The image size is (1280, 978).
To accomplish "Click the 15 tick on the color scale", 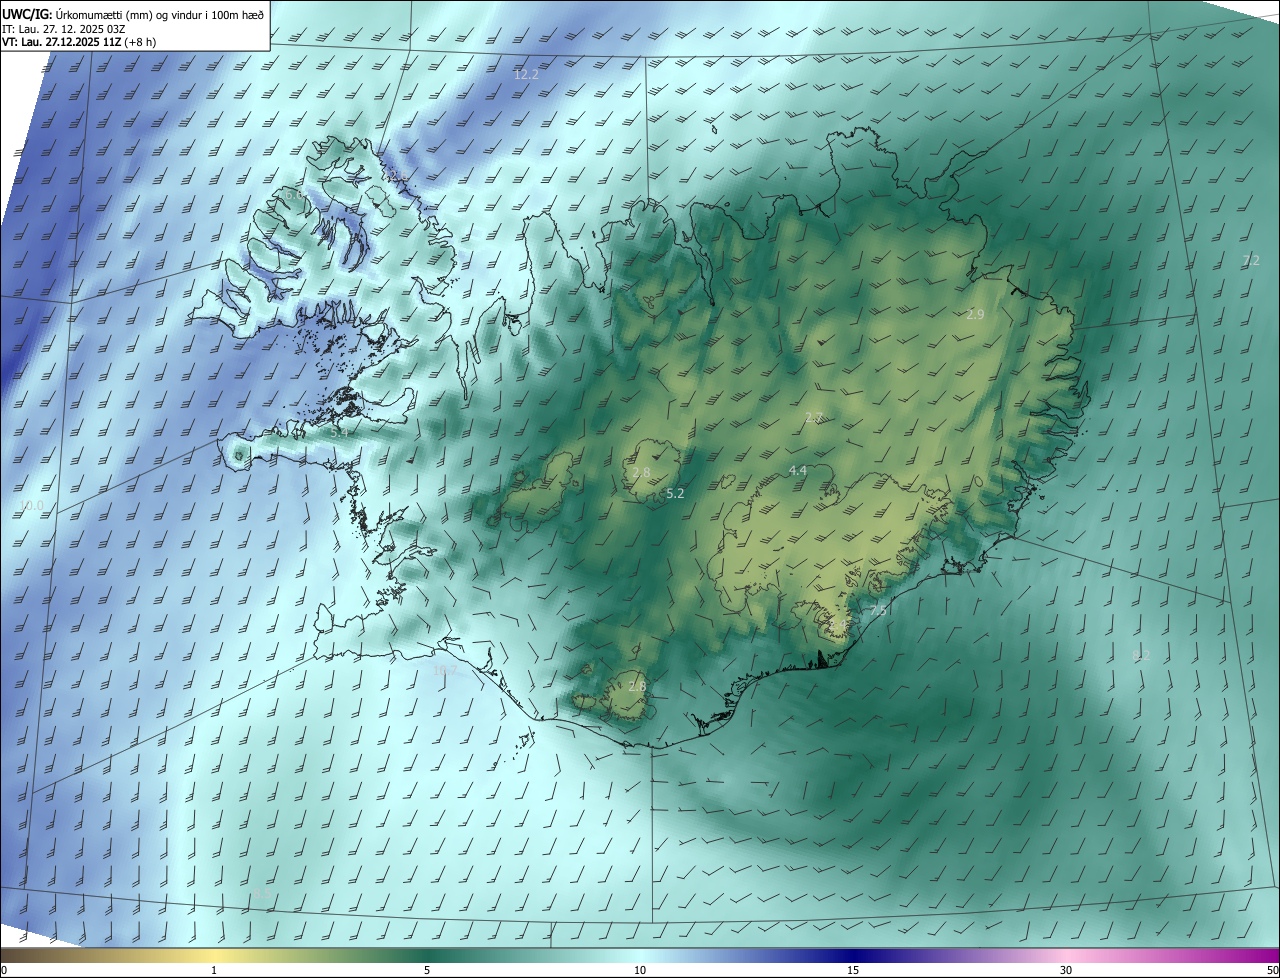I will click(x=853, y=970).
